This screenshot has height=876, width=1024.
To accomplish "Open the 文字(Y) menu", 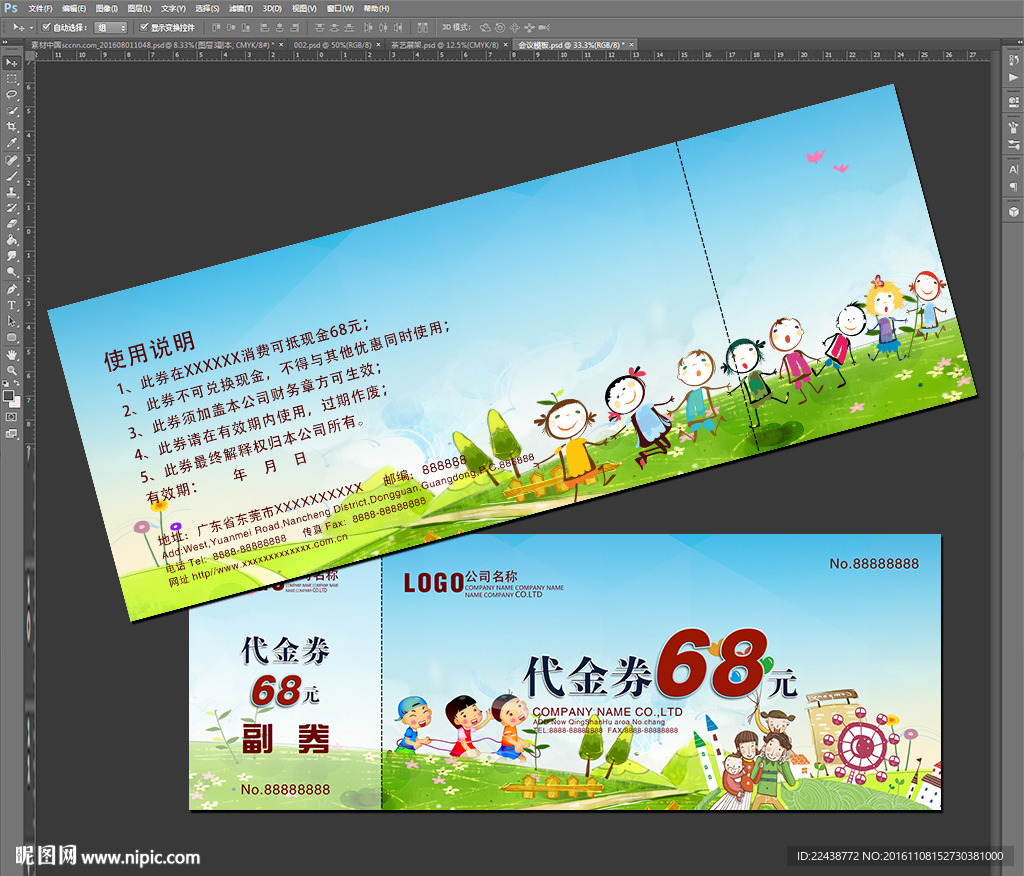I will (173, 8).
